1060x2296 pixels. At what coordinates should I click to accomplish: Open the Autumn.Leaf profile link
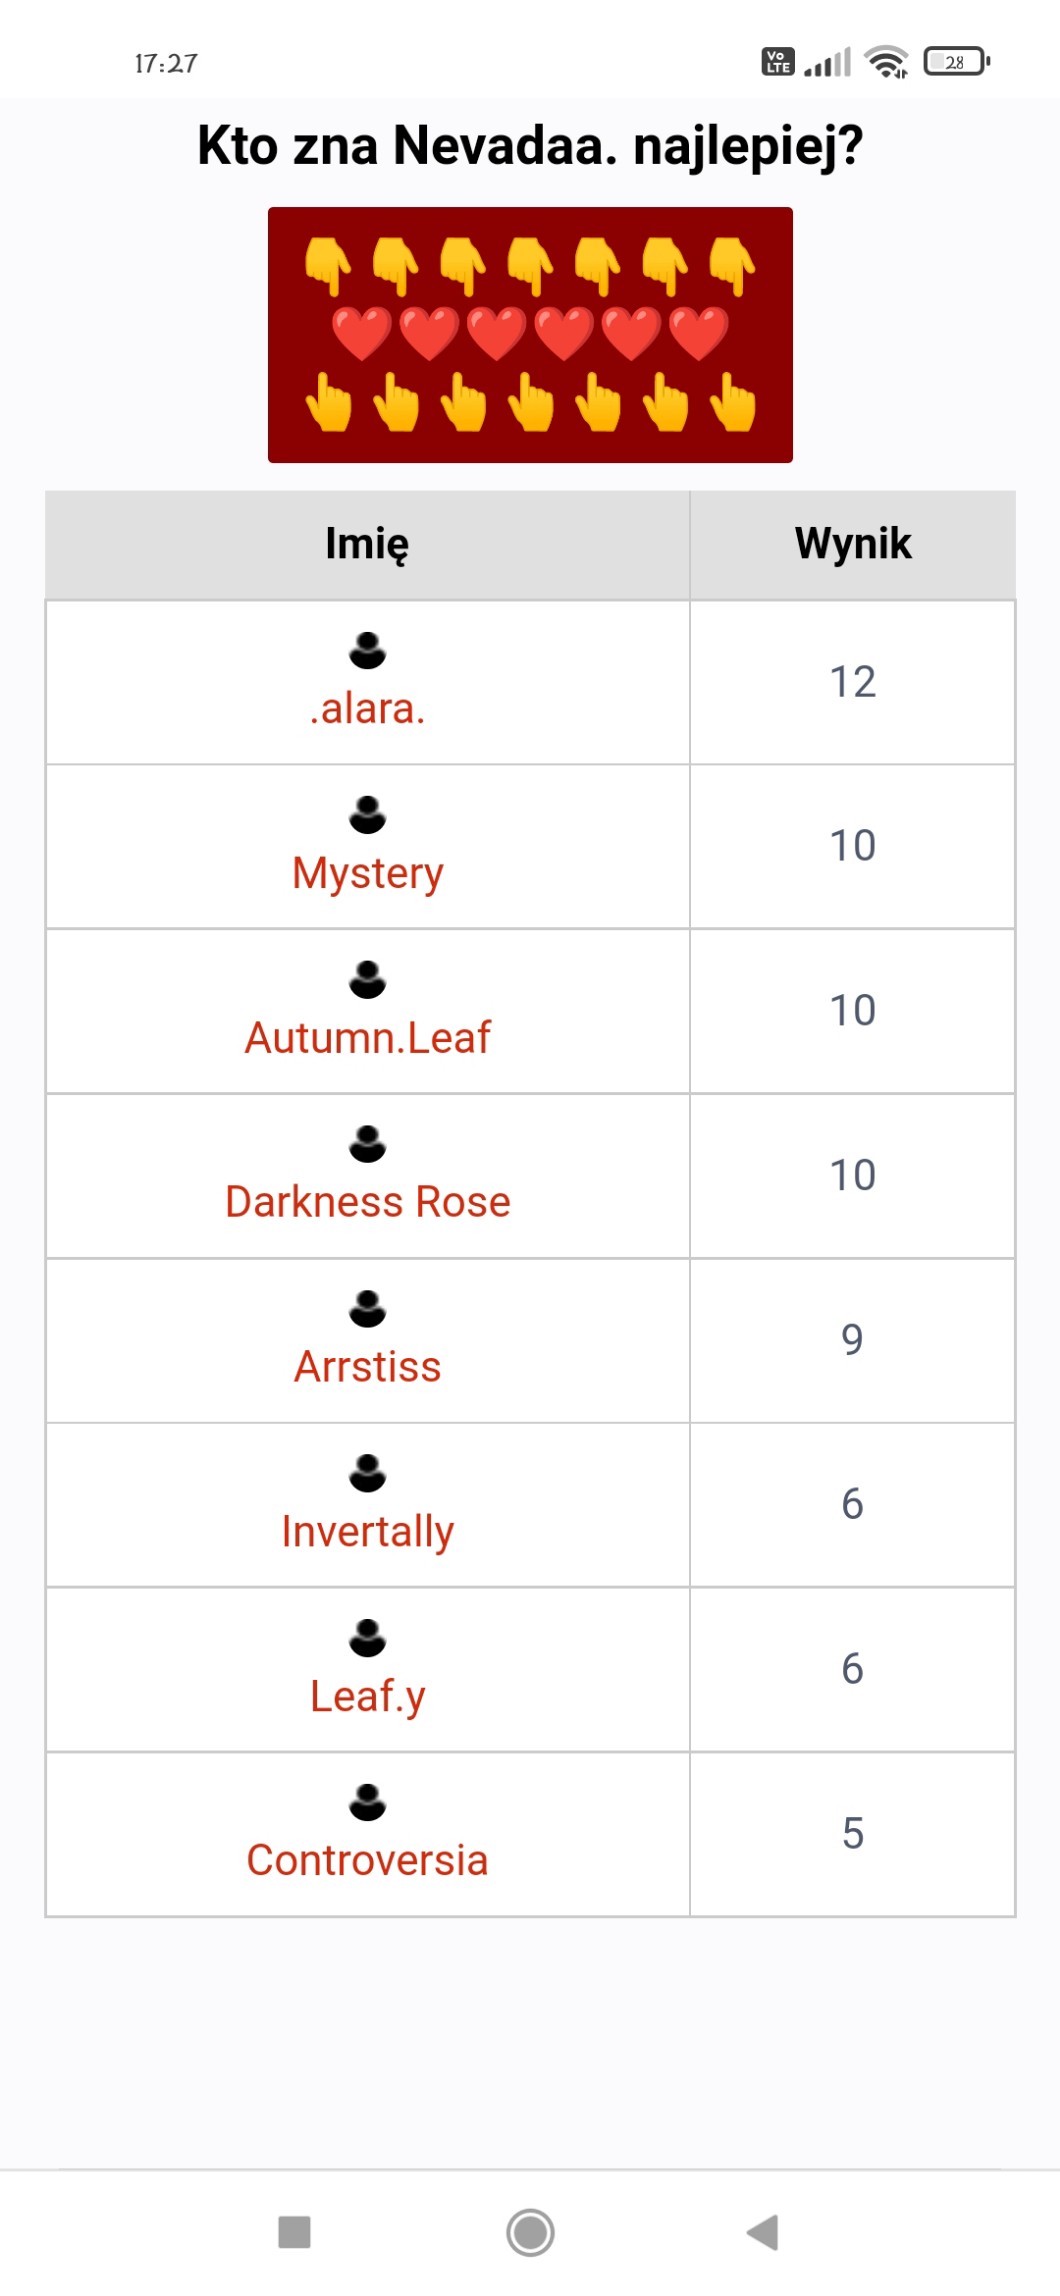click(x=367, y=1038)
